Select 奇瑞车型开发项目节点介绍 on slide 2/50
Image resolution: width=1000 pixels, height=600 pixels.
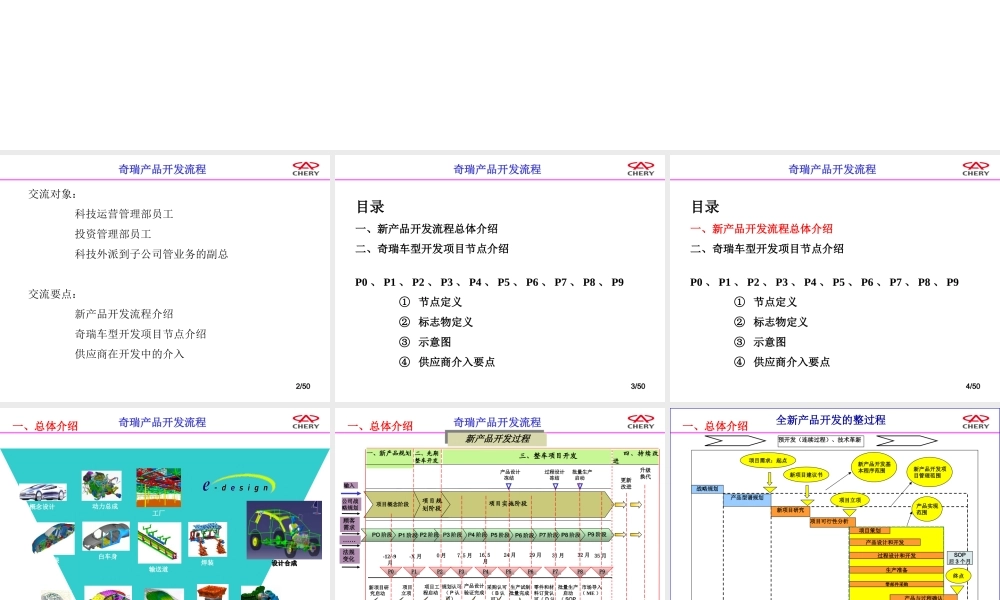coord(140,333)
